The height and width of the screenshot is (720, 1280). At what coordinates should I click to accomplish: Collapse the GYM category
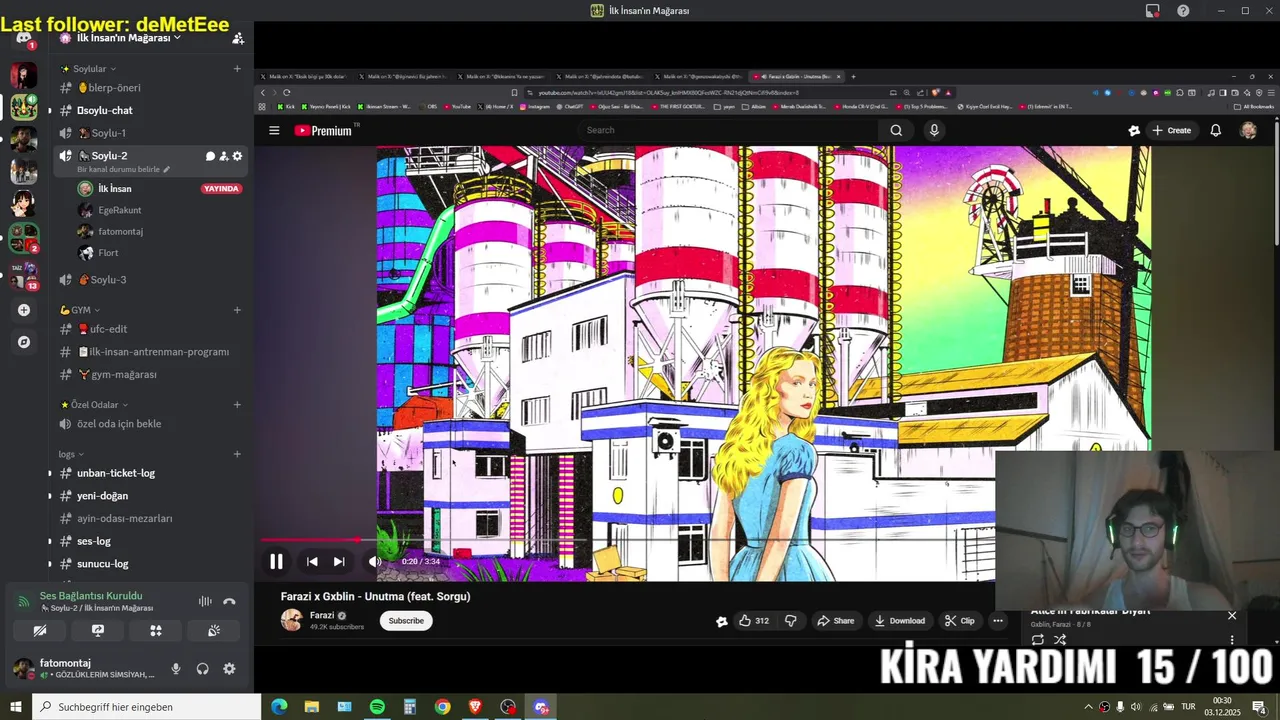click(79, 310)
